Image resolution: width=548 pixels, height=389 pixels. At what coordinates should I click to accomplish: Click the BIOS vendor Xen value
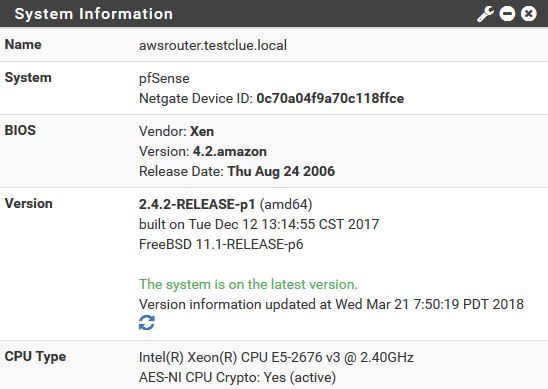pyautogui.click(x=202, y=132)
